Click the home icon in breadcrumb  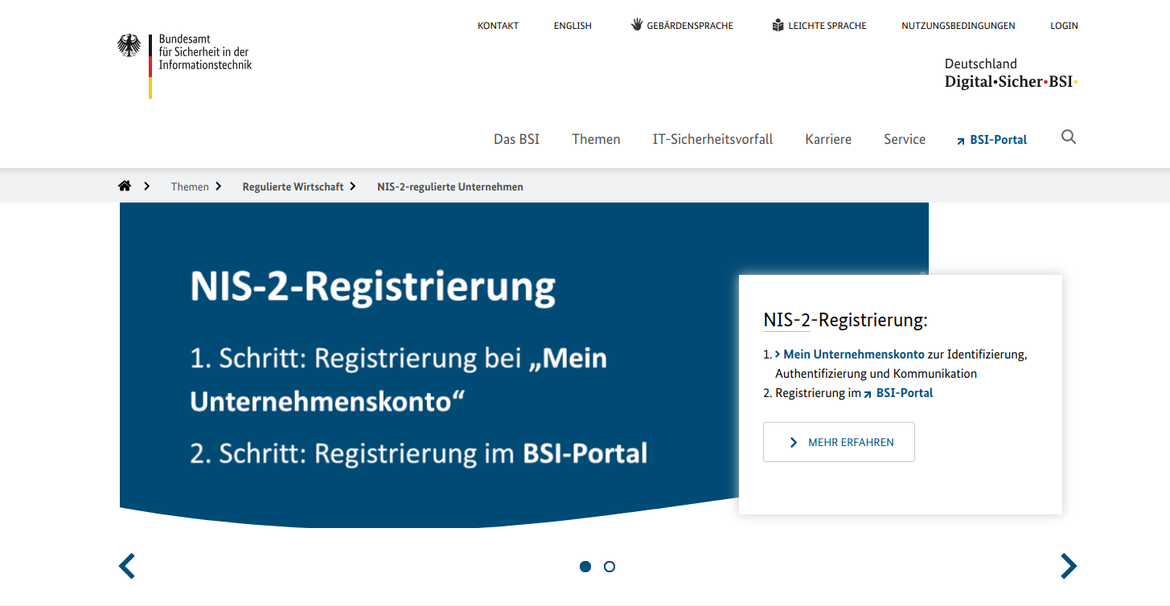pos(125,186)
